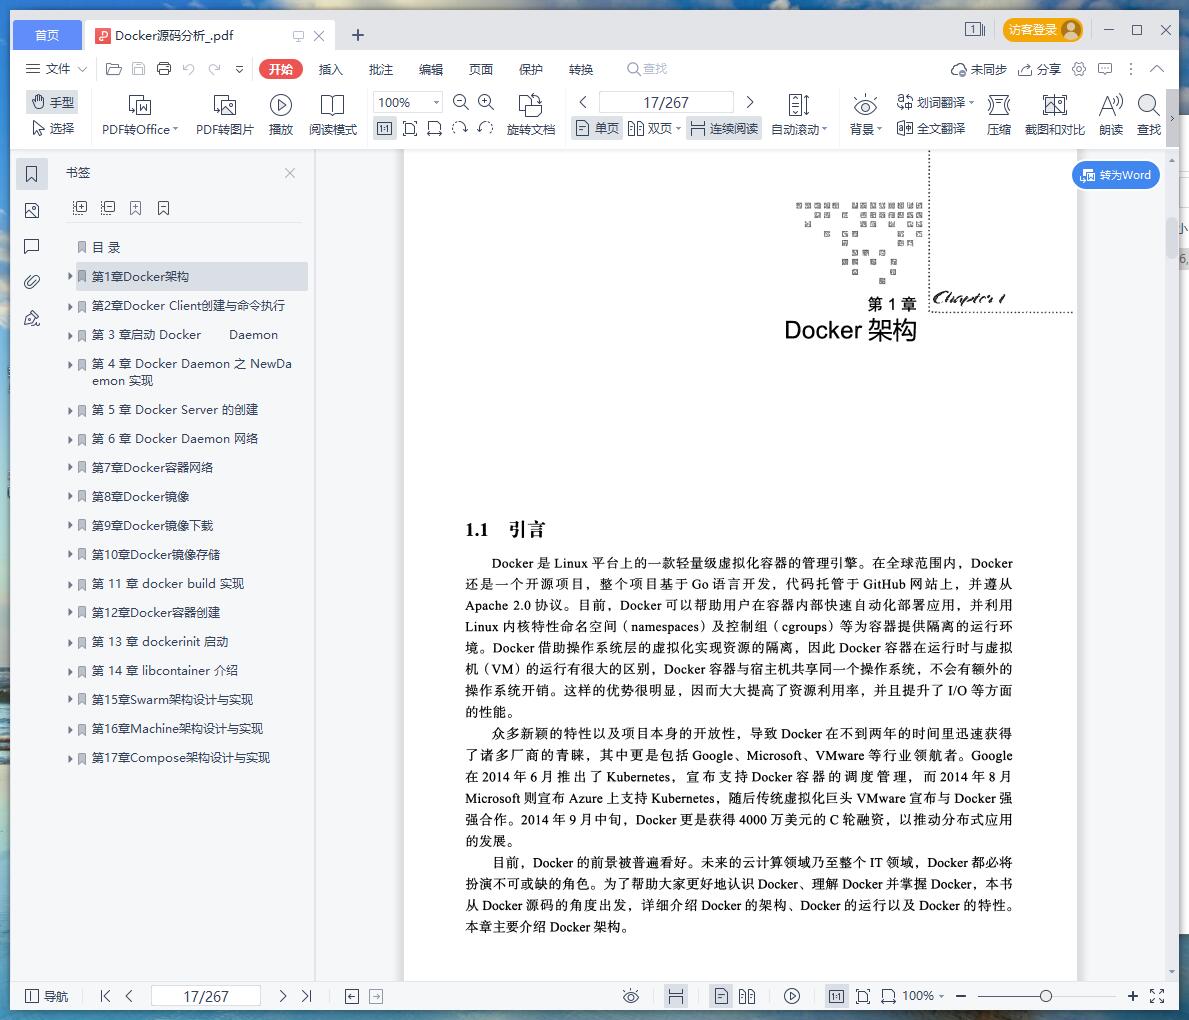
Task: Click zoom plus button beside slider
Action: [1132, 996]
